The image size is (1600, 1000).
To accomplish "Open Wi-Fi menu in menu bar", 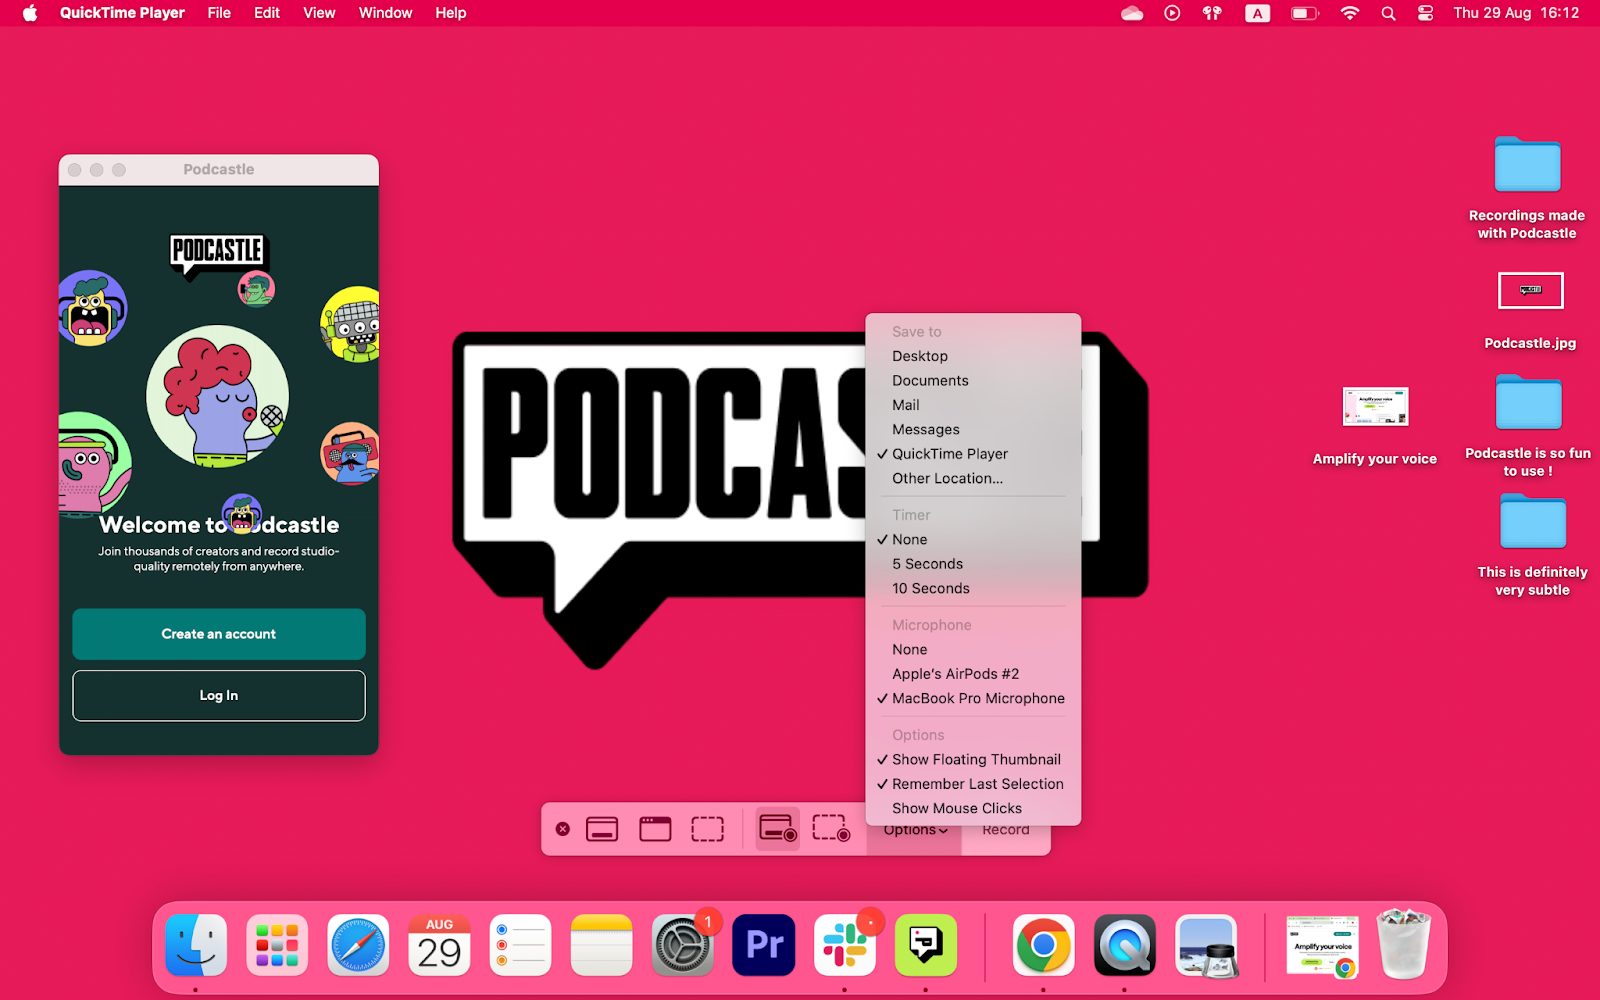I will click(x=1350, y=13).
